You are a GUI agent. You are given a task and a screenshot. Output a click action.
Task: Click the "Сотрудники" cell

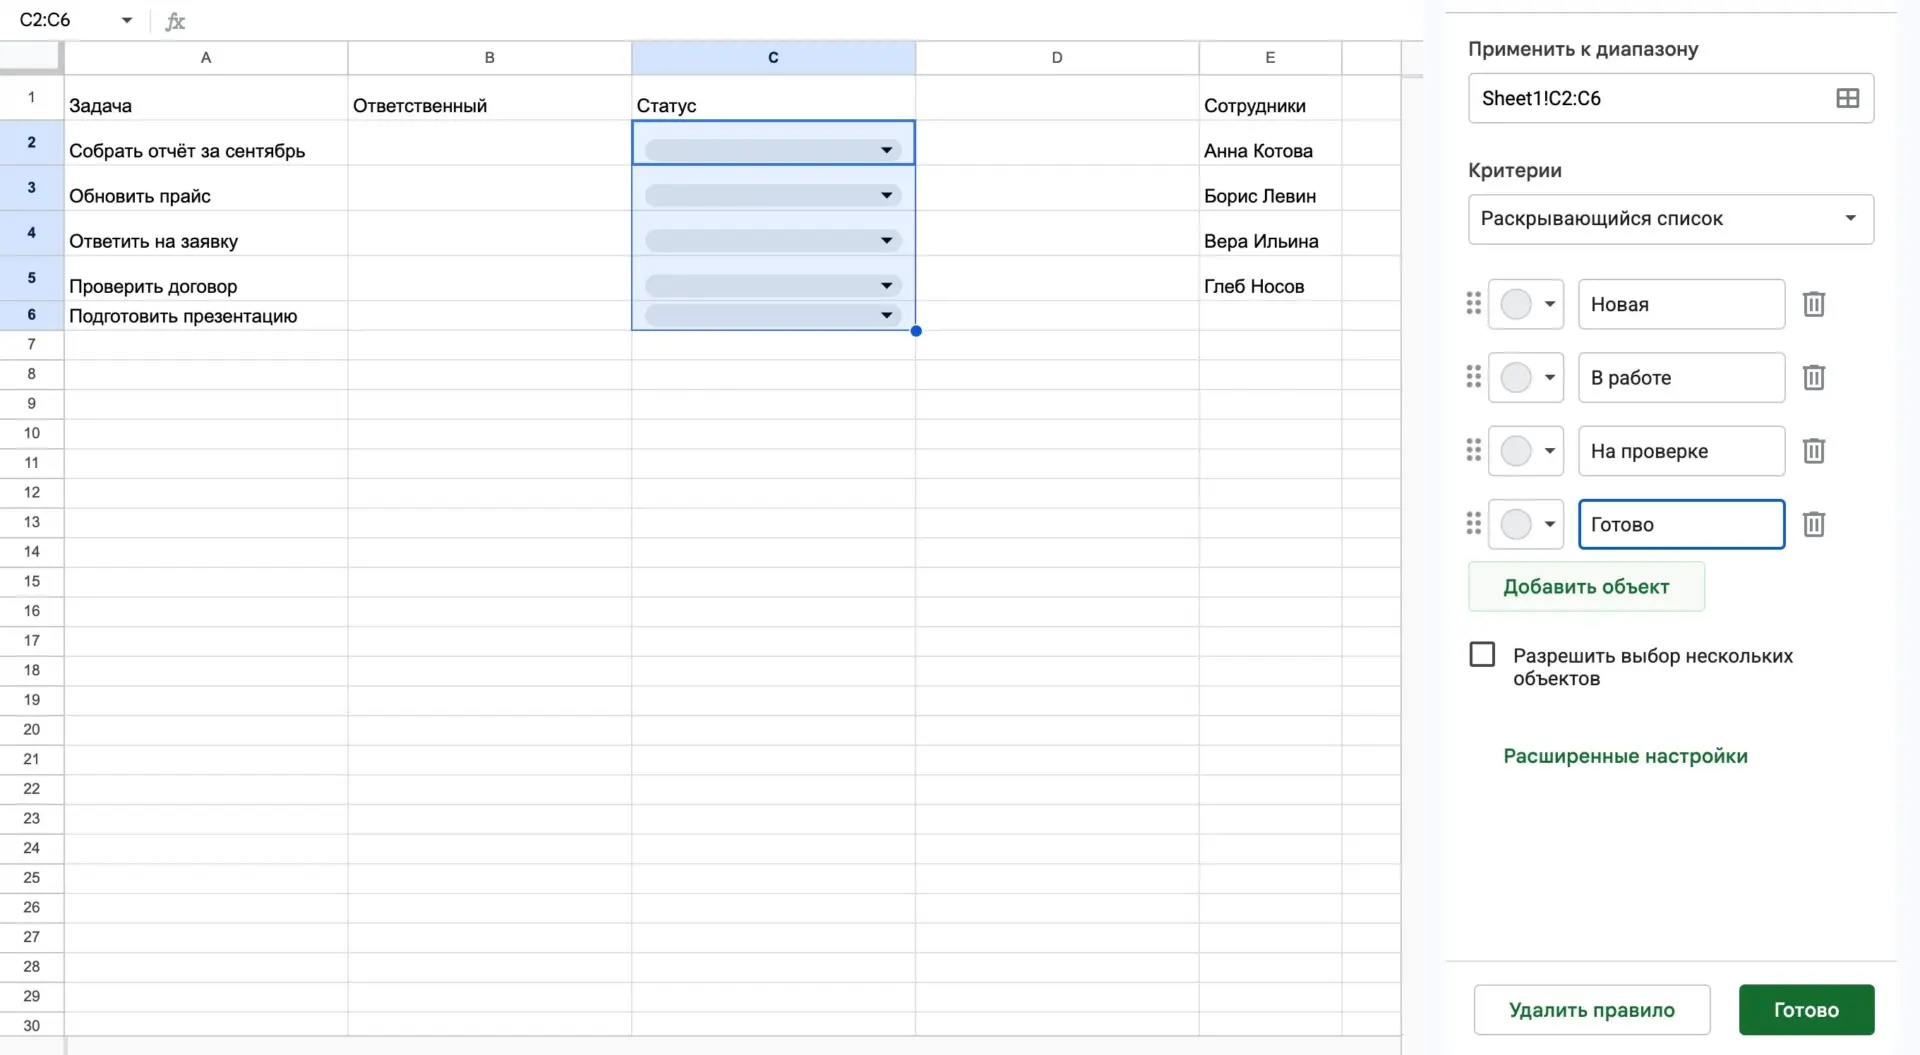click(1270, 99)
